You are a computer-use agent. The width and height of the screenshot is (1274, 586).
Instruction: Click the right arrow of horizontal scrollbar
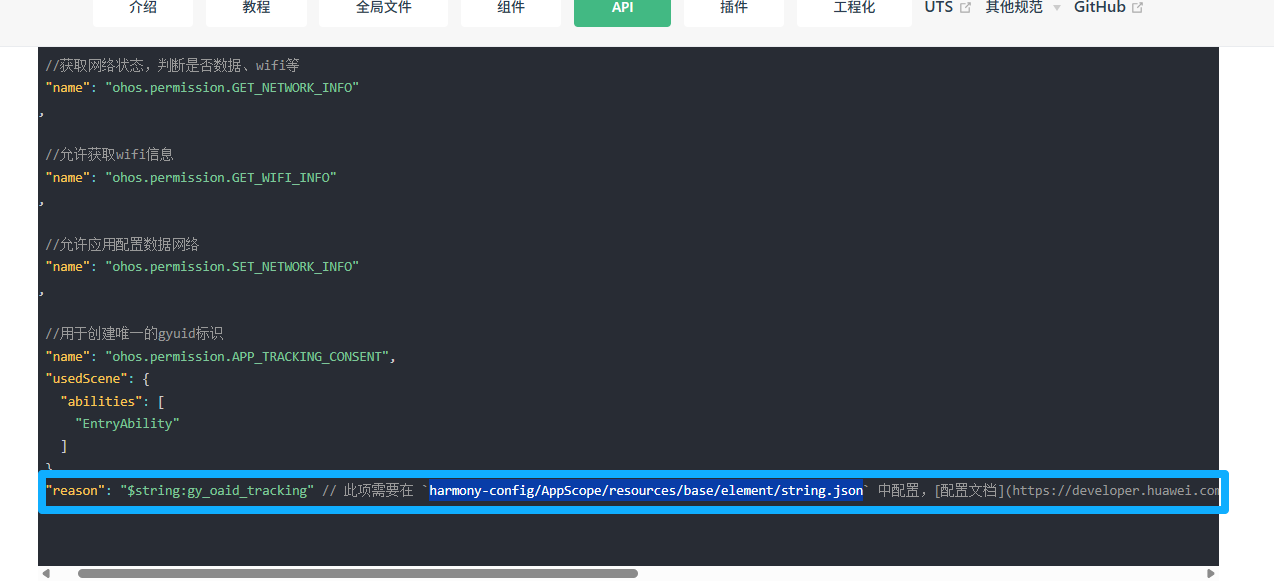click(x=1211, y=574)
